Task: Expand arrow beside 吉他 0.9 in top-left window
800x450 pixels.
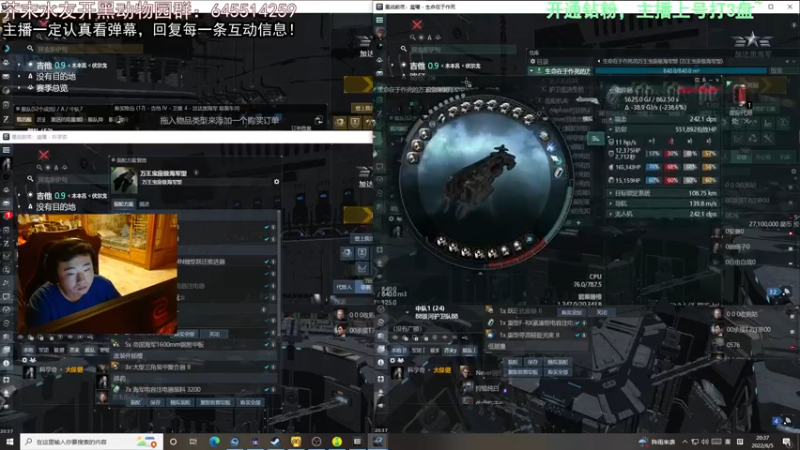Action: pyautogui.click(x=19, y=65)
